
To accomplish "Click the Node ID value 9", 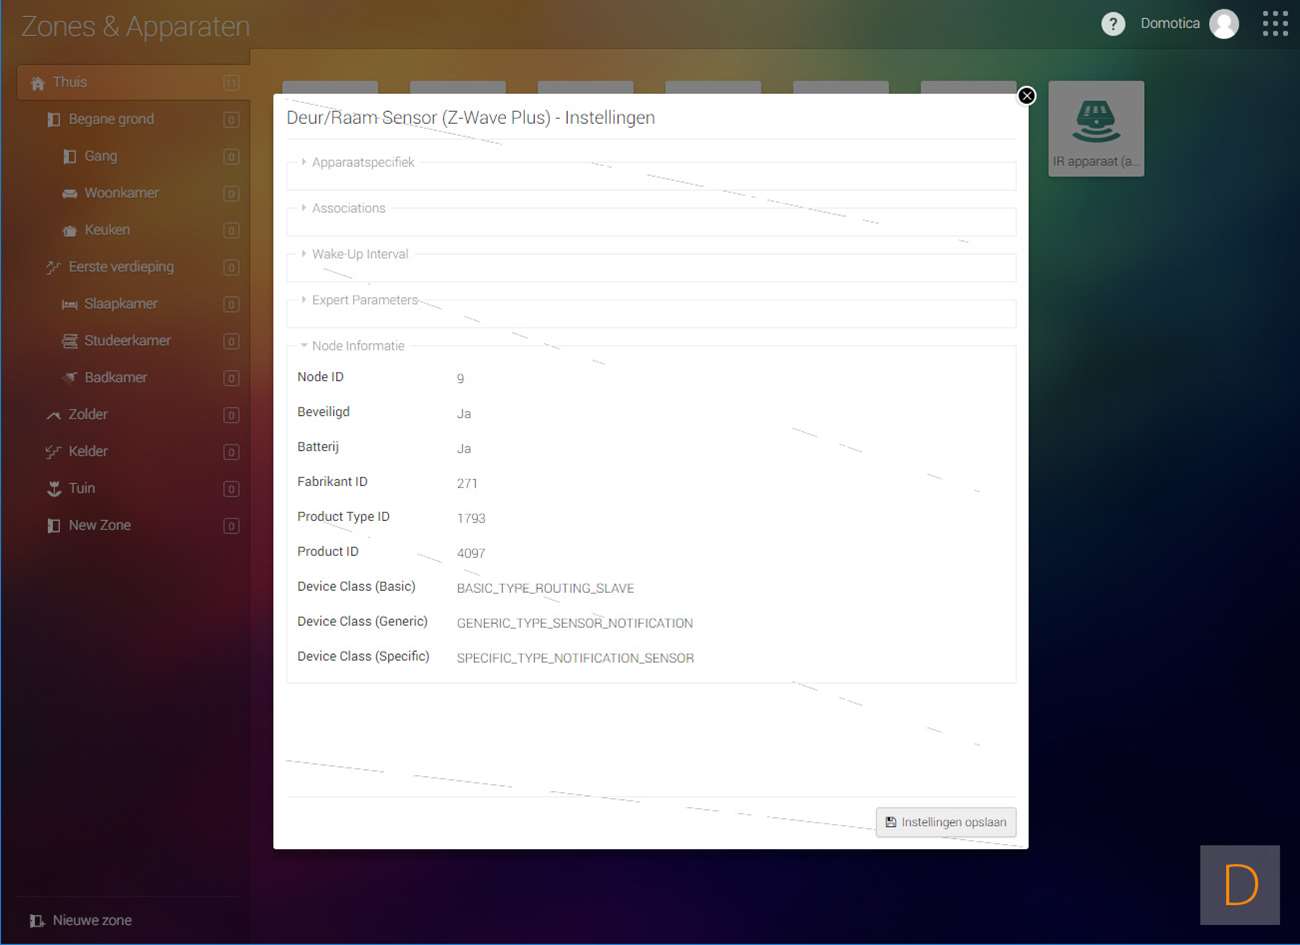I will tap(460, 379).
